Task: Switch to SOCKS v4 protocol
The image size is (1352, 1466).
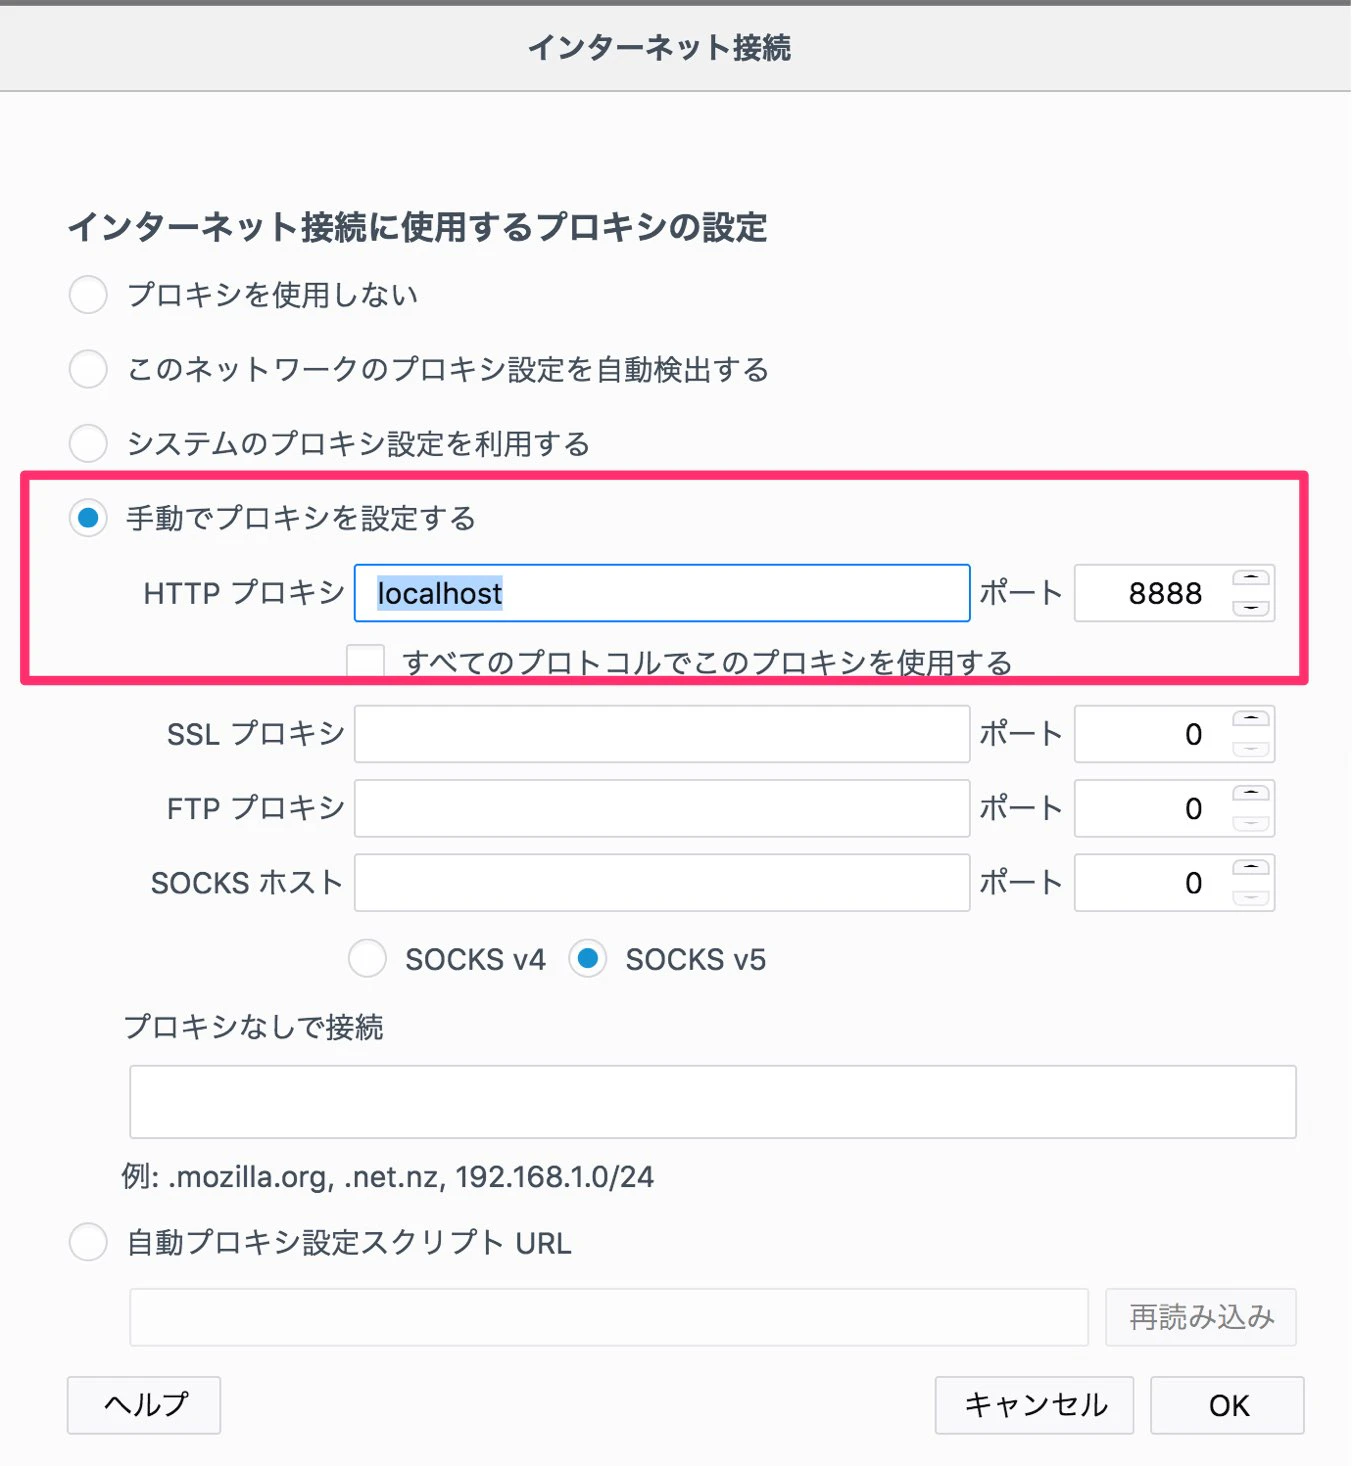Action: click(x=367, y=958)
